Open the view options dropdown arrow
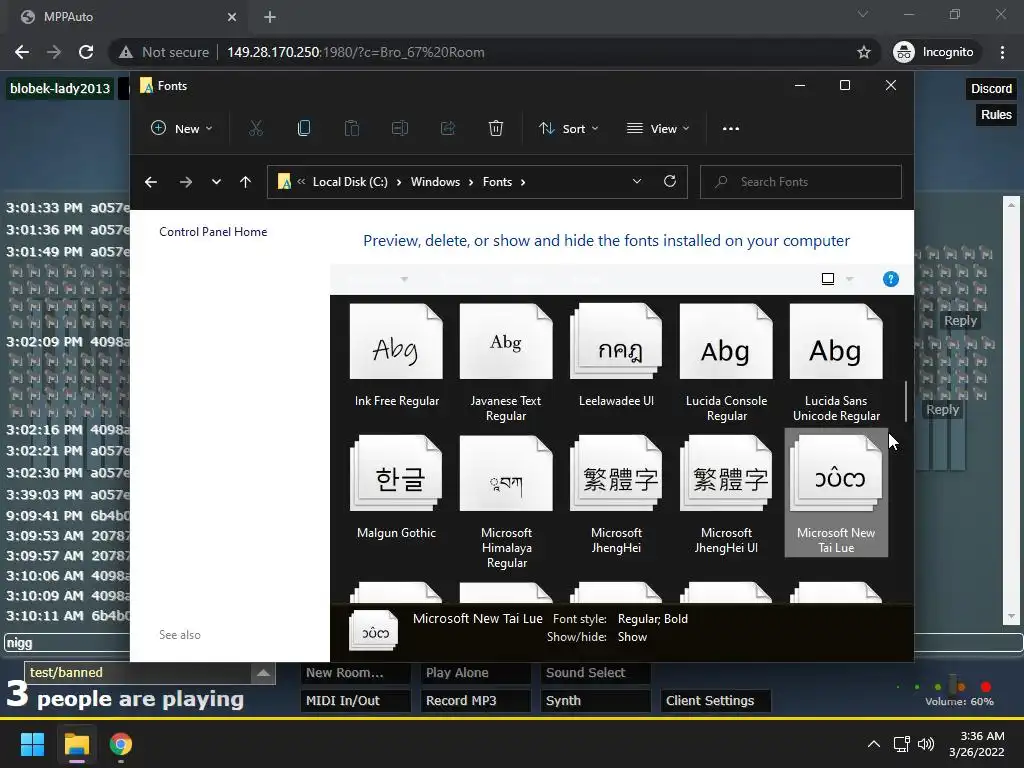Screen dimensions: 1024x768 [x=850, y=279]
